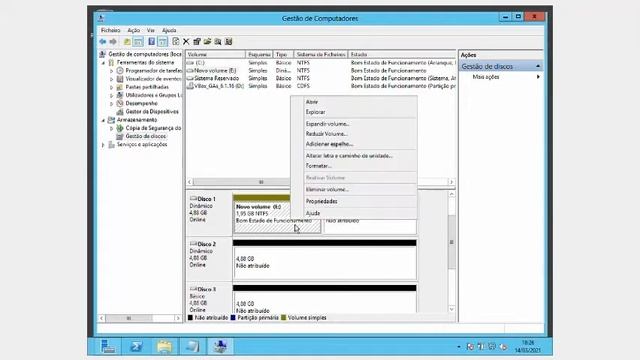The height and width of the screenshot is (360, 640).
Task: Select the VBox_GAs (D:) volume row
Action: tap(321, 86)
